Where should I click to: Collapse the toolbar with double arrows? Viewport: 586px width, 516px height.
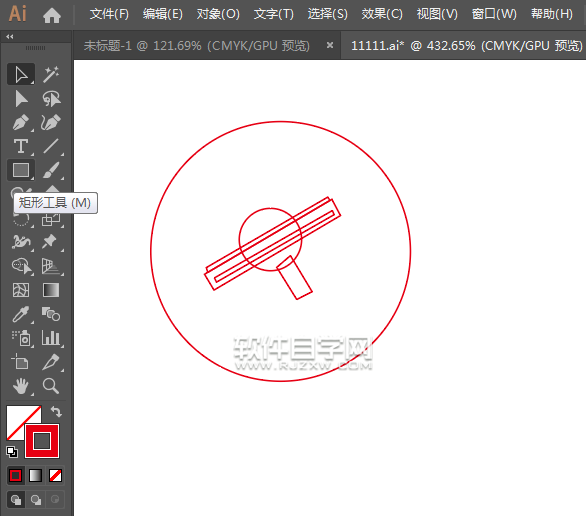[x=10, y=36]
